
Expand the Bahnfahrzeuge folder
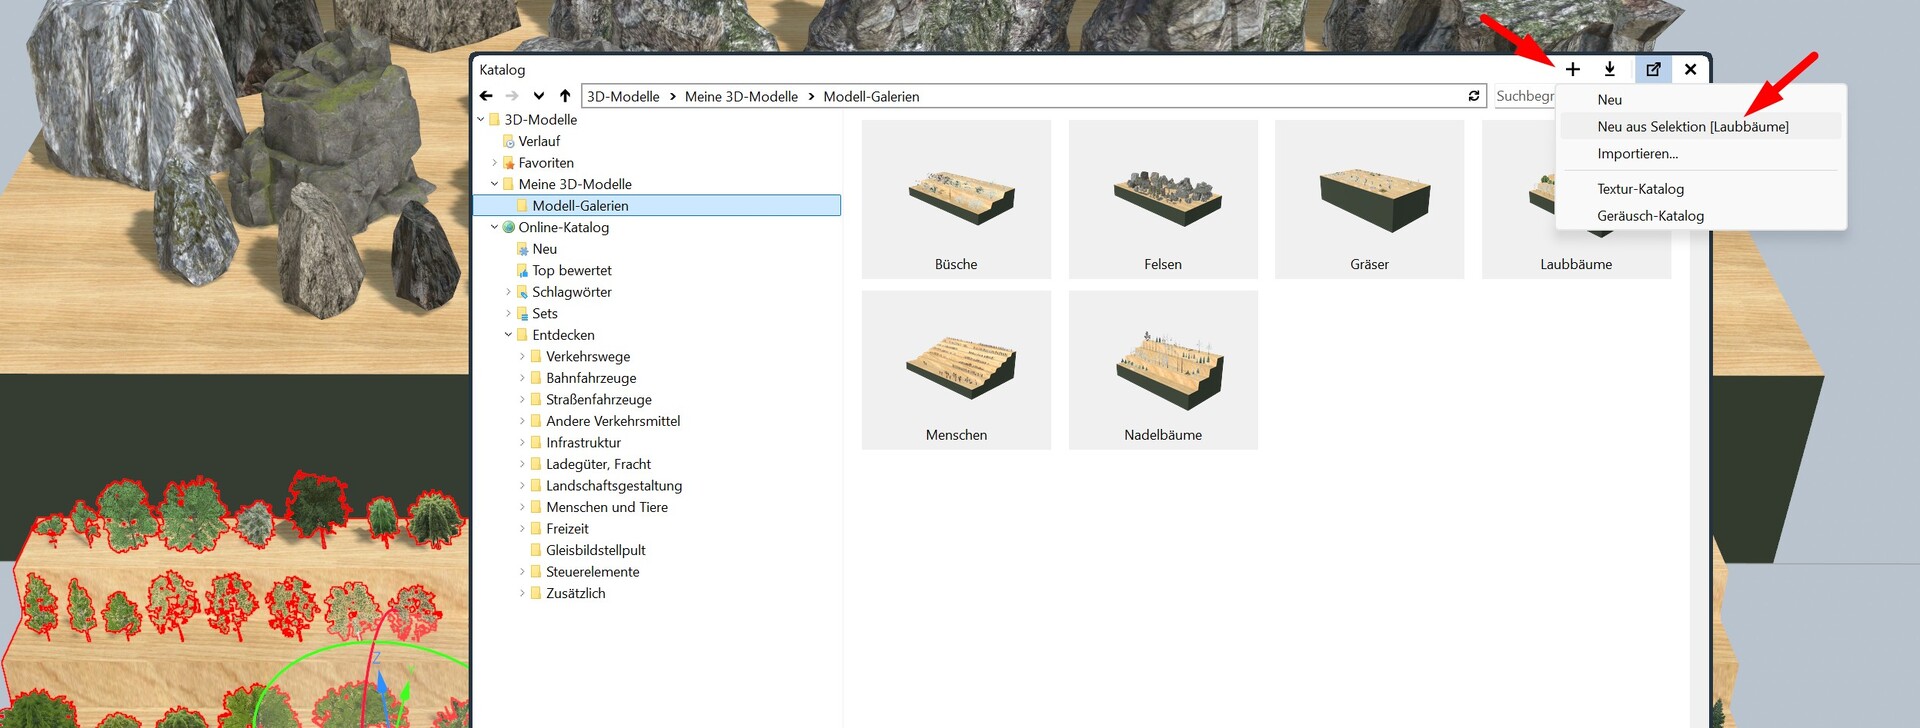pyautogui.click(x=522, y=378)
